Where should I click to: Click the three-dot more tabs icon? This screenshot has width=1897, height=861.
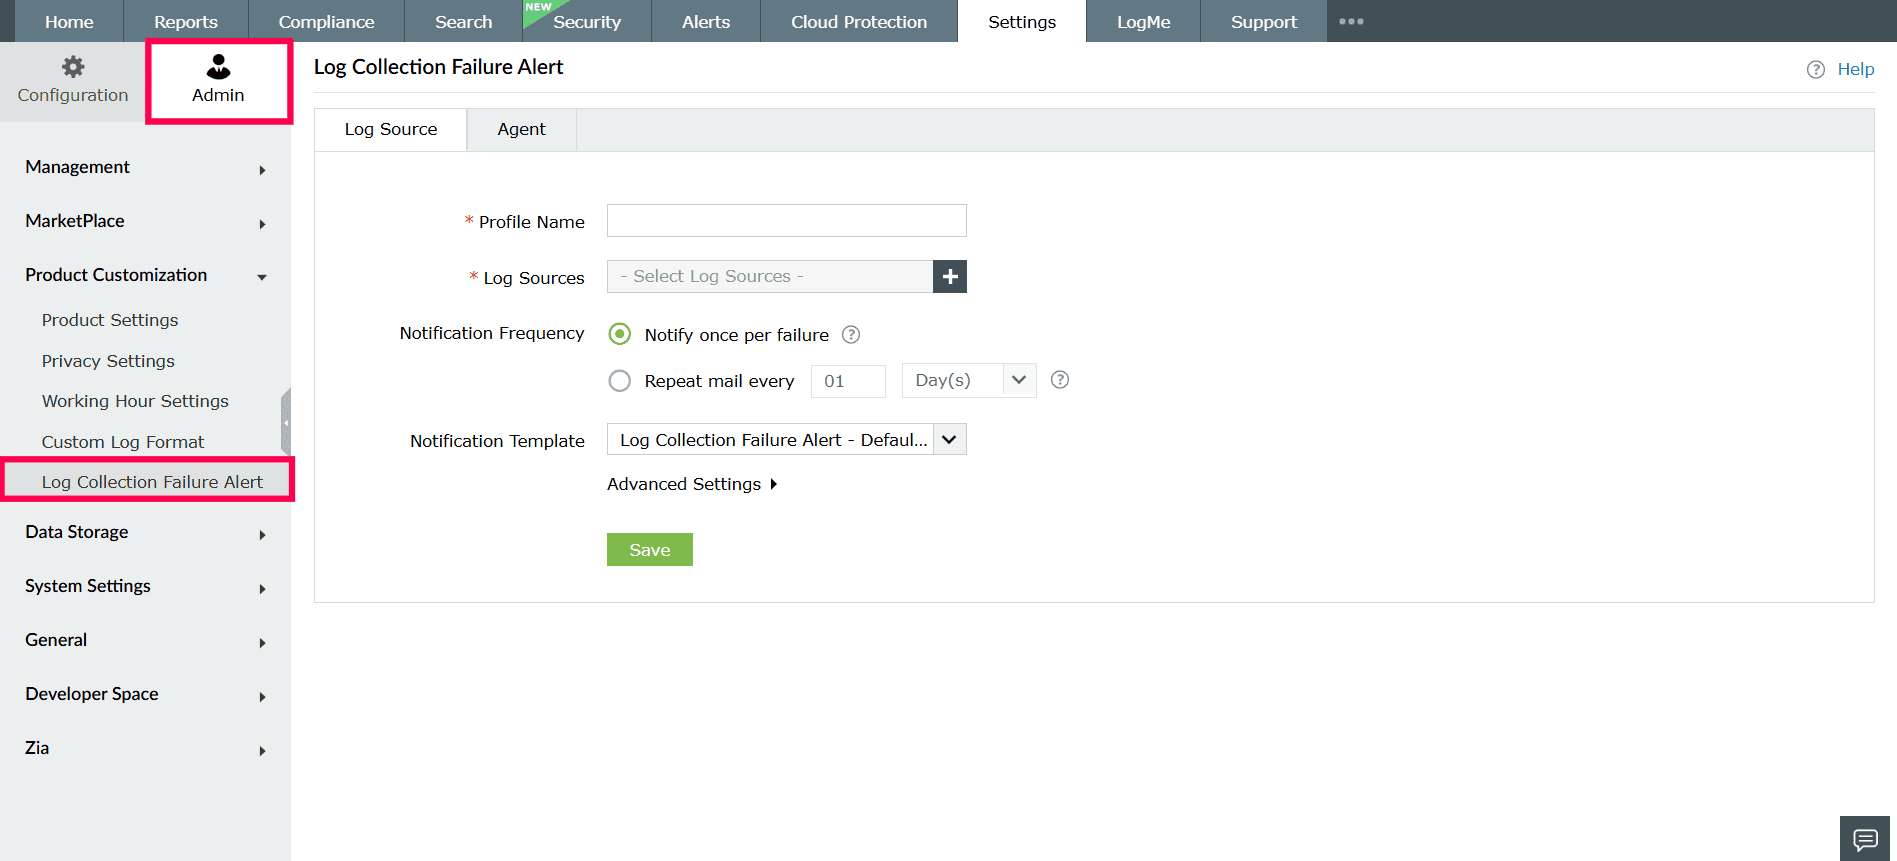pyautogui.click(x=1351, y=21)
